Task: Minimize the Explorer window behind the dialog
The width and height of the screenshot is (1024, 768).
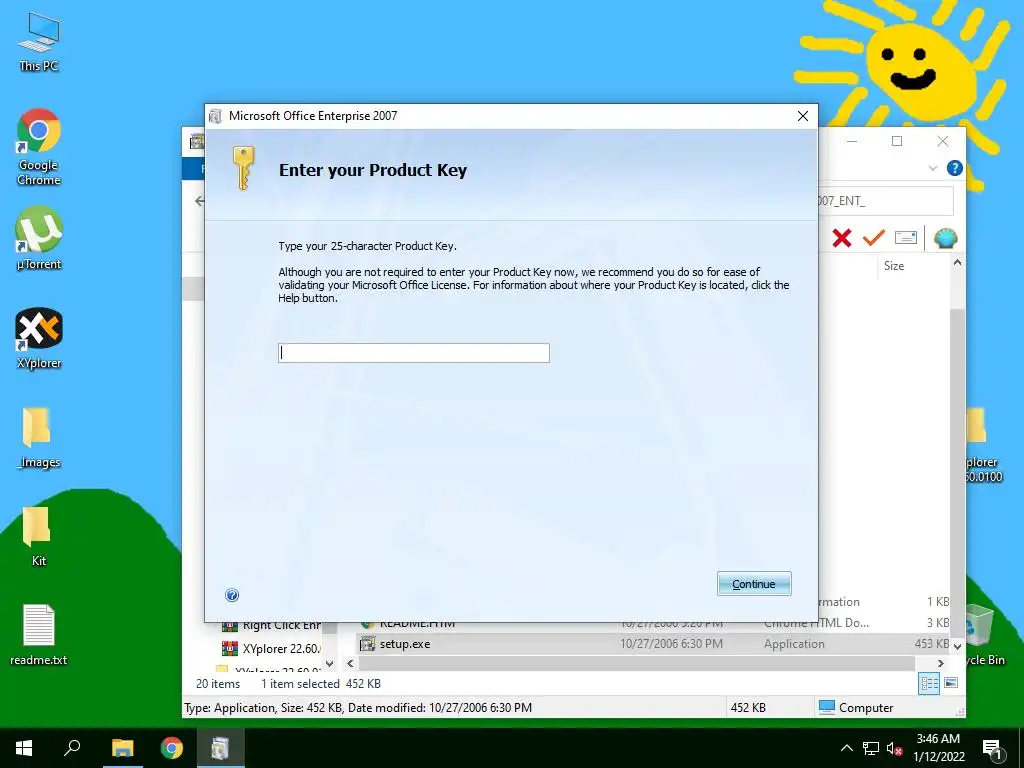Action: point(852,141)
